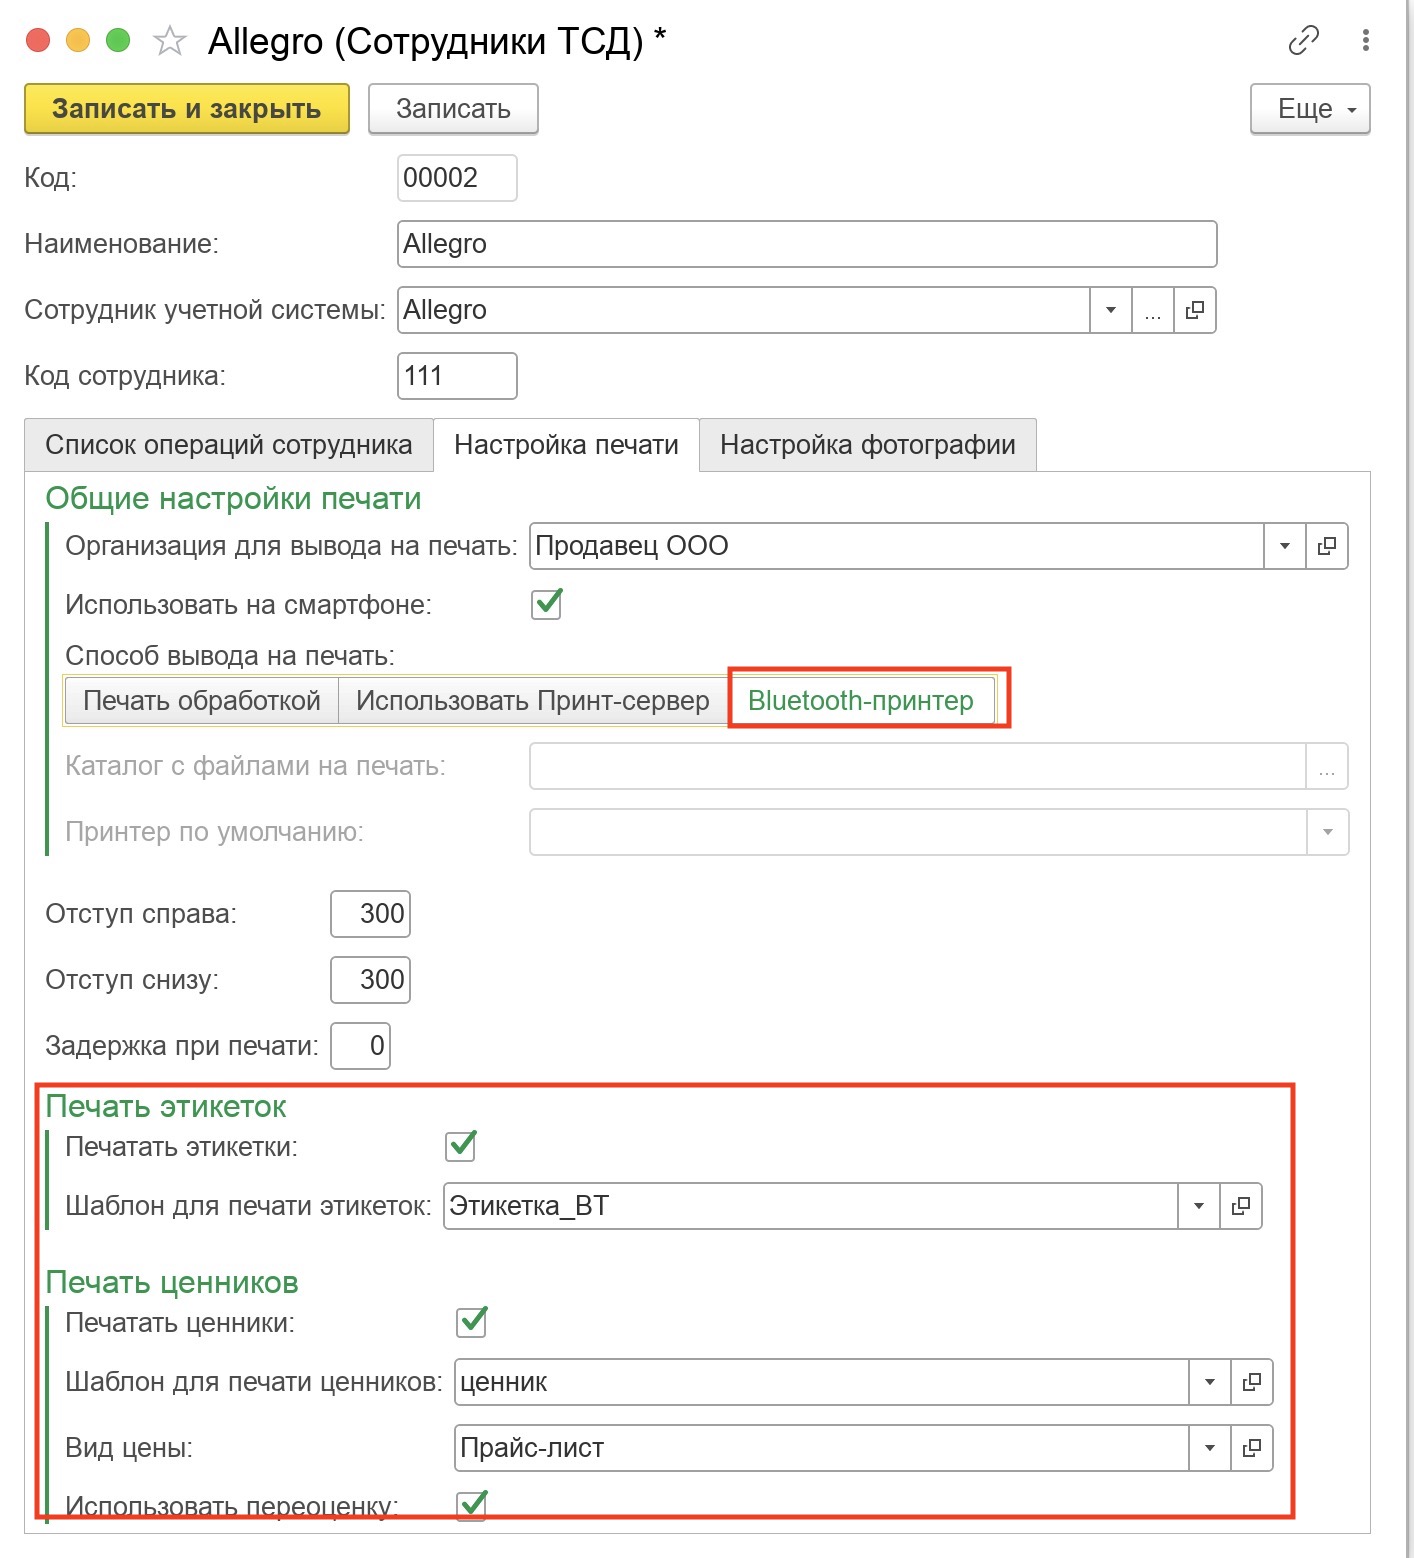
Task: Open the Организация для вывода на печать record
Action: [1327, 546]
